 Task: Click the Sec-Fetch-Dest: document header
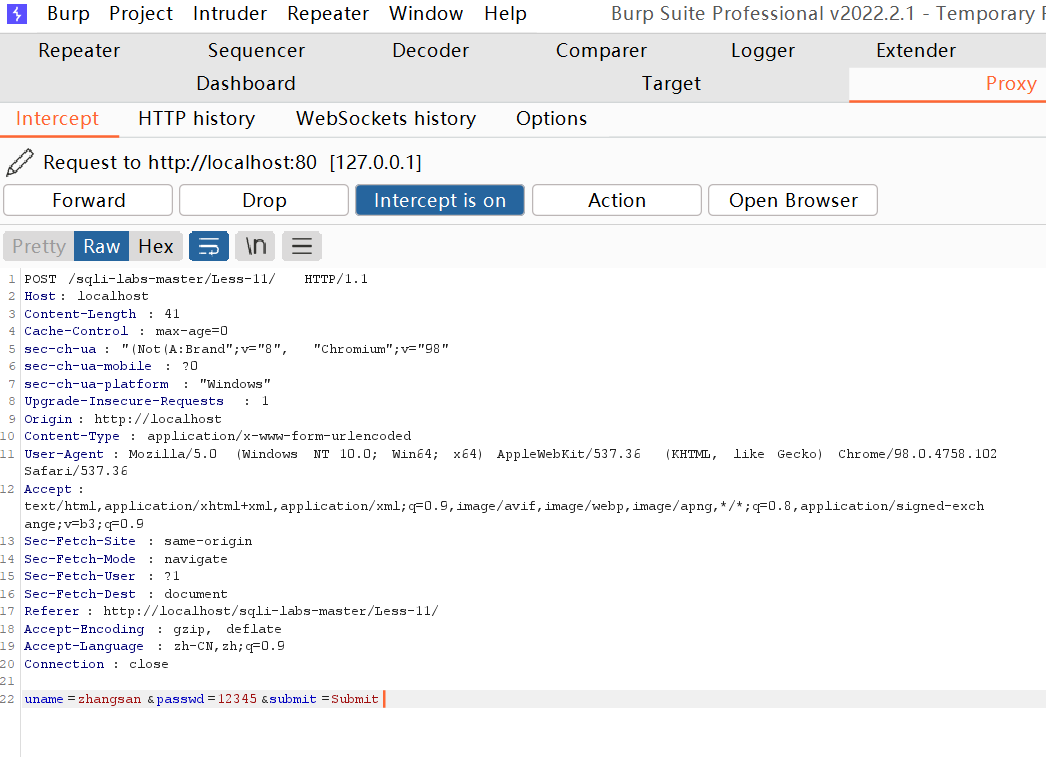[x=125, y=594]
